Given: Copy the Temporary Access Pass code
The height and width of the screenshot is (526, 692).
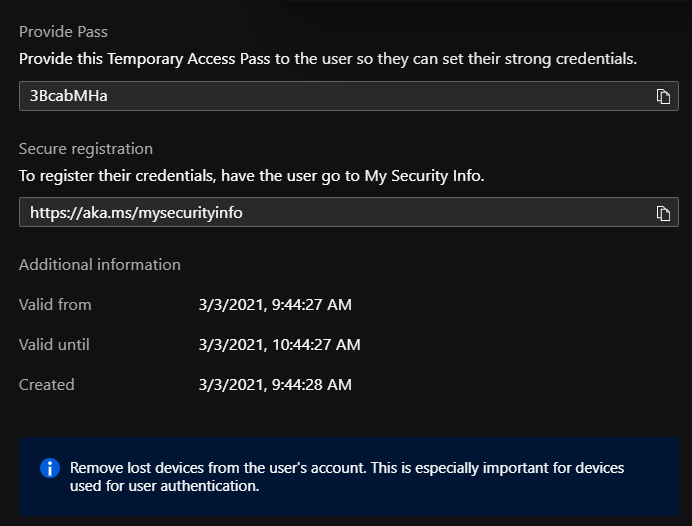Looking at the screenshot, I should pyautogui.click(x=662, y=96).
